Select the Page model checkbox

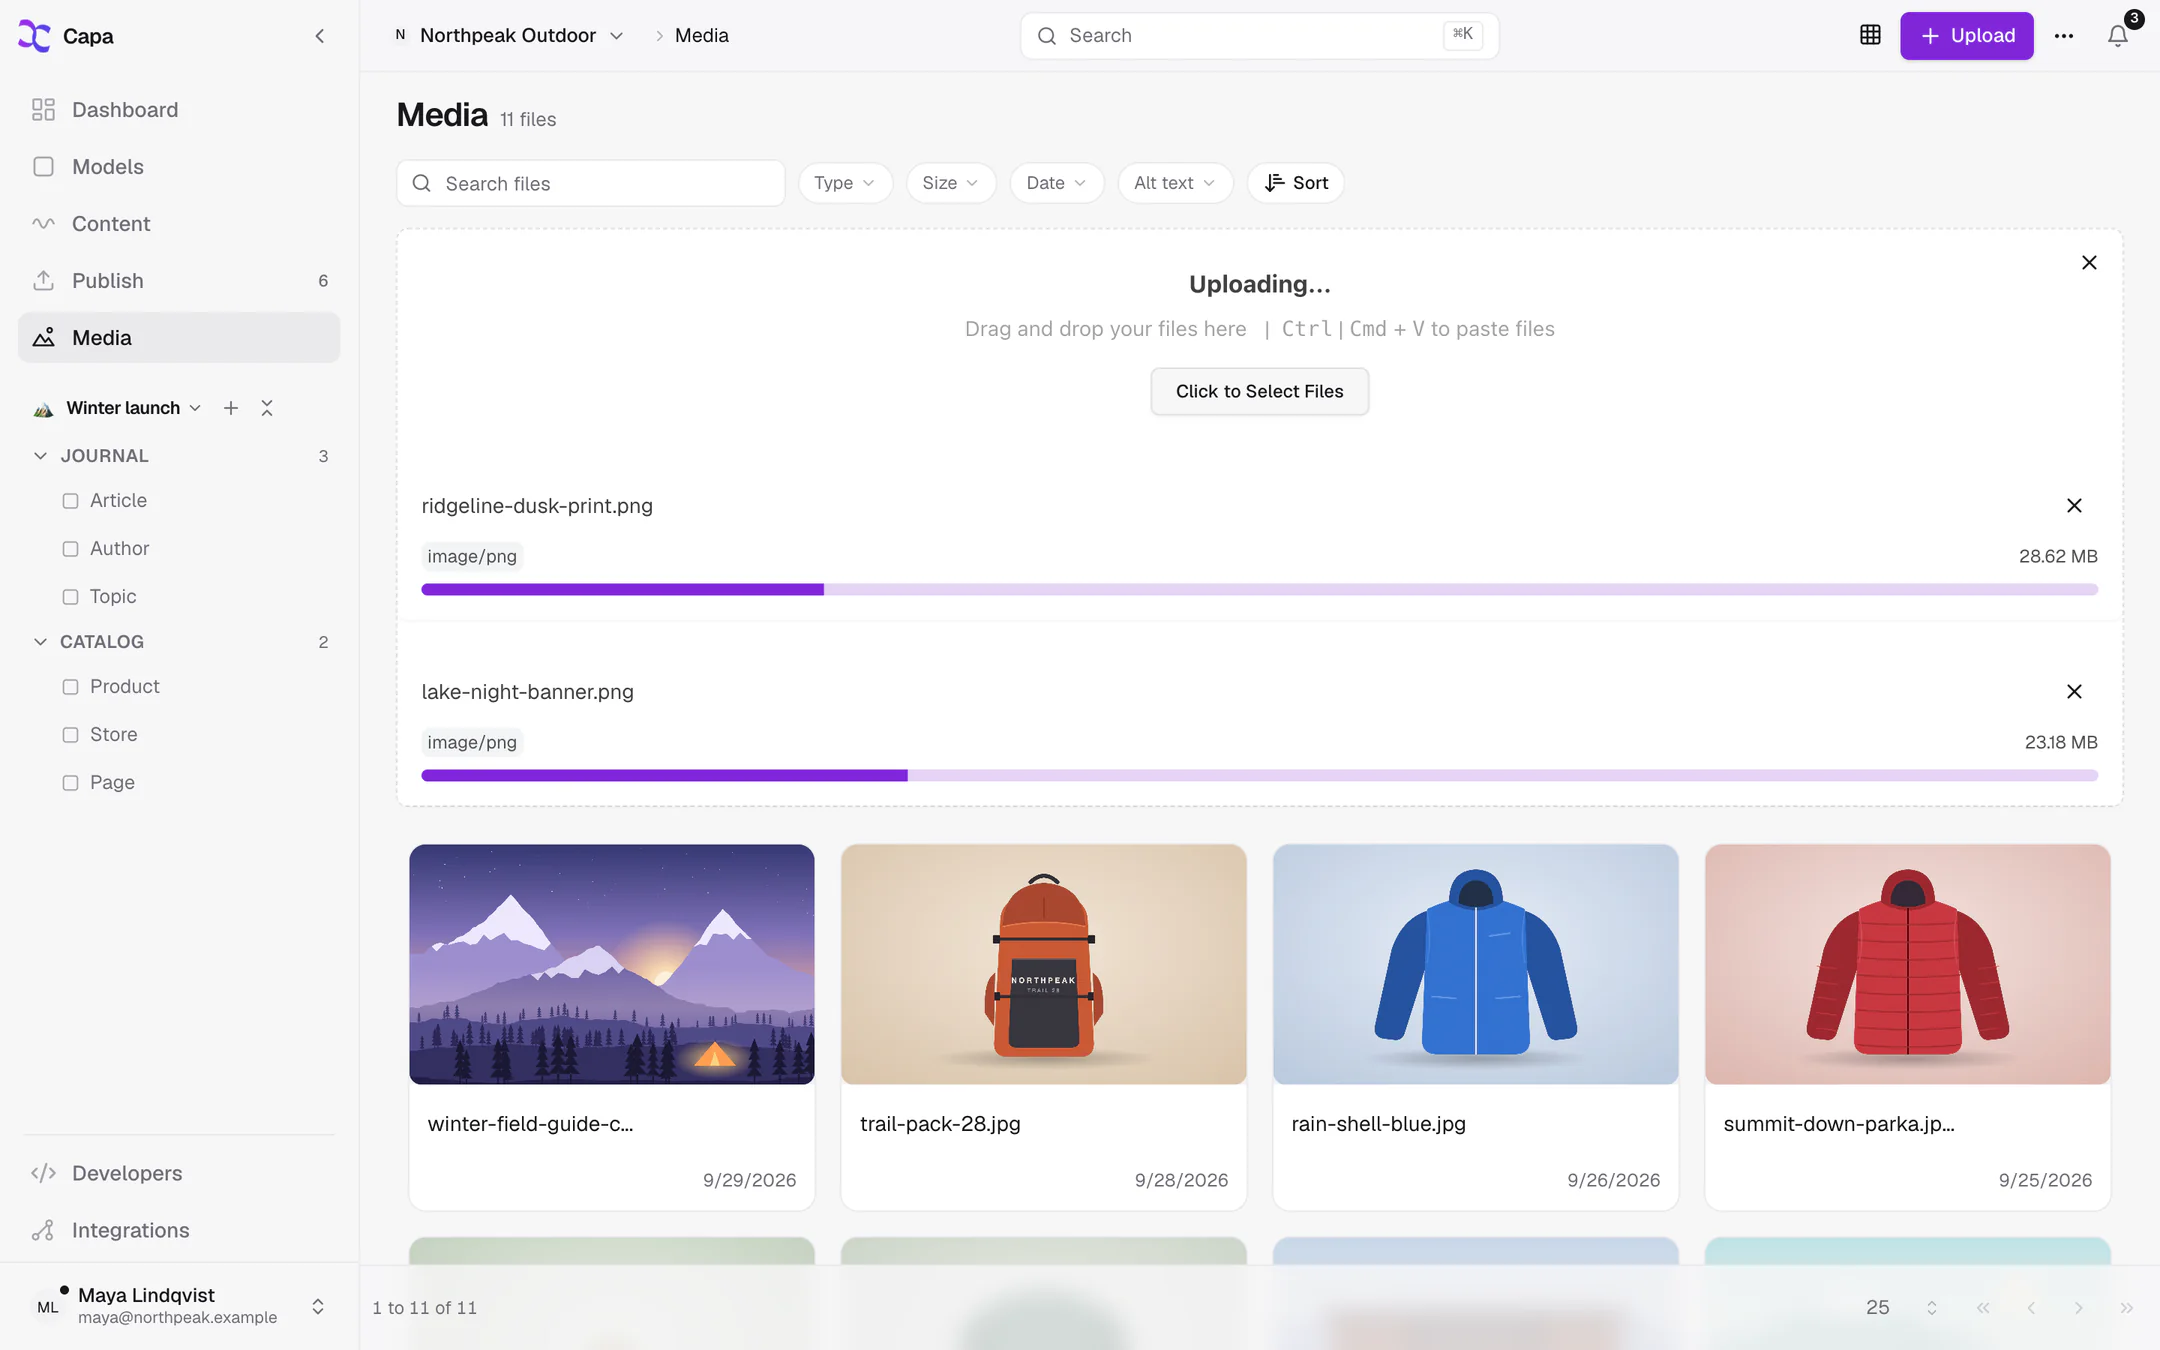pos(70,783)
